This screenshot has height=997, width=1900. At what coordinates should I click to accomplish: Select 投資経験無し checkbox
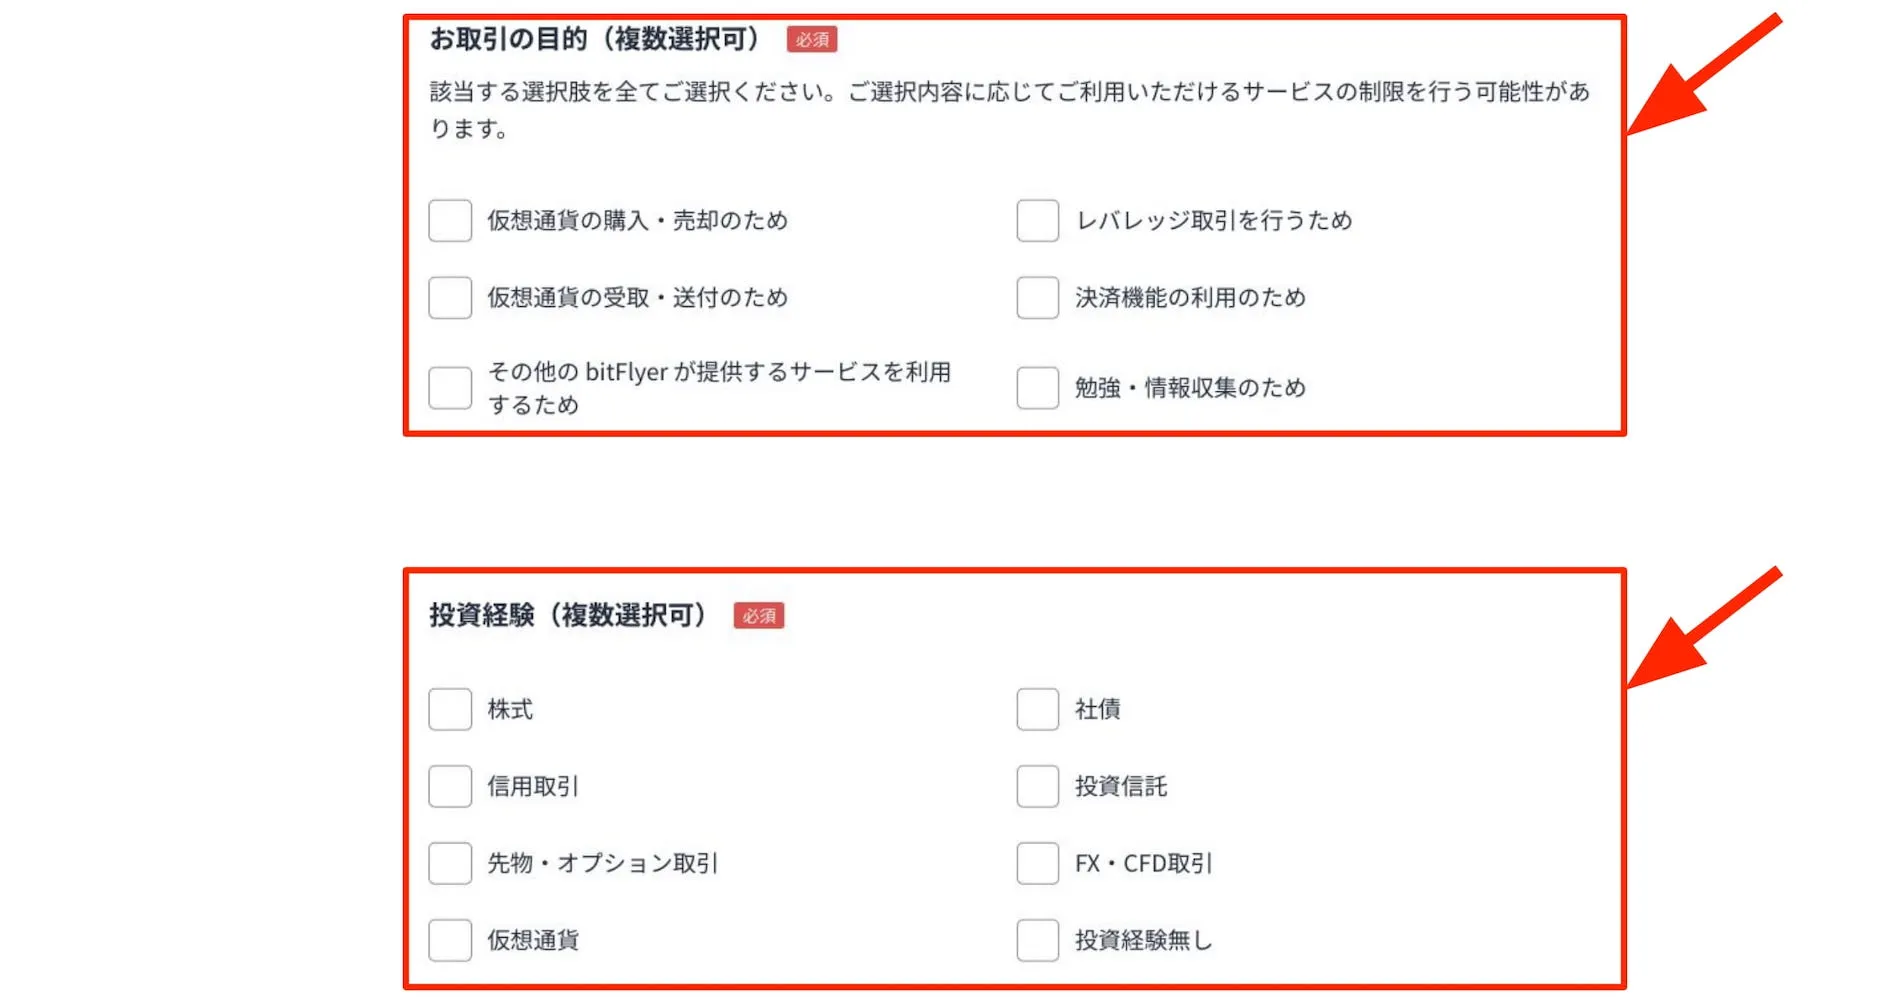pos(1036,939)
